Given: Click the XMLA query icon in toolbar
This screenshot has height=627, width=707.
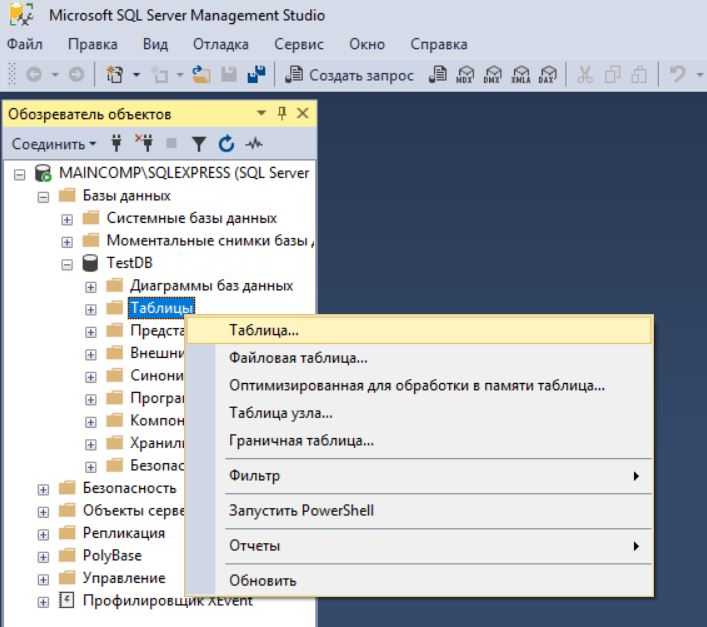Looking at the screenshot, I should point(520,76).
